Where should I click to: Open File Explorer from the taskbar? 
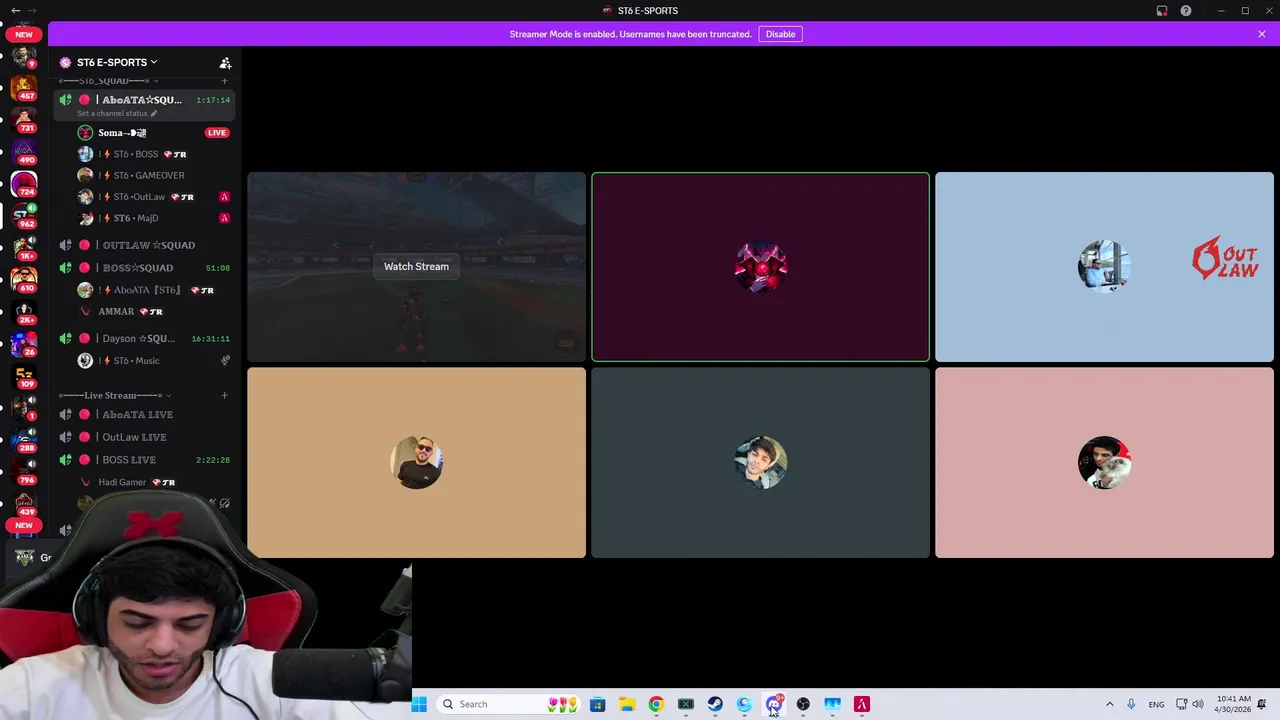pyautogui.click(x=627, y=704)
